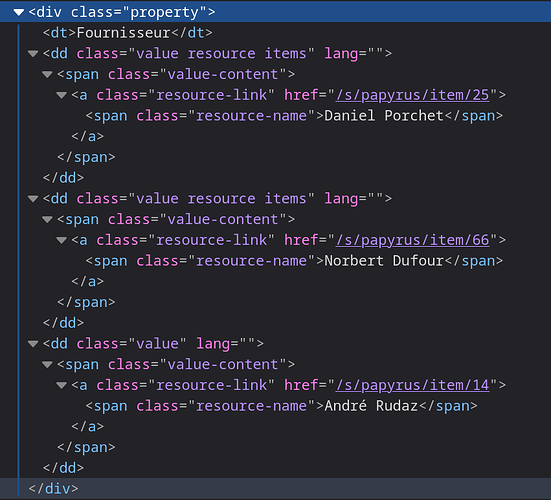Collapse the dd class="value" node
This screenshot has height=500, width=551.
(x=33, y=344)
